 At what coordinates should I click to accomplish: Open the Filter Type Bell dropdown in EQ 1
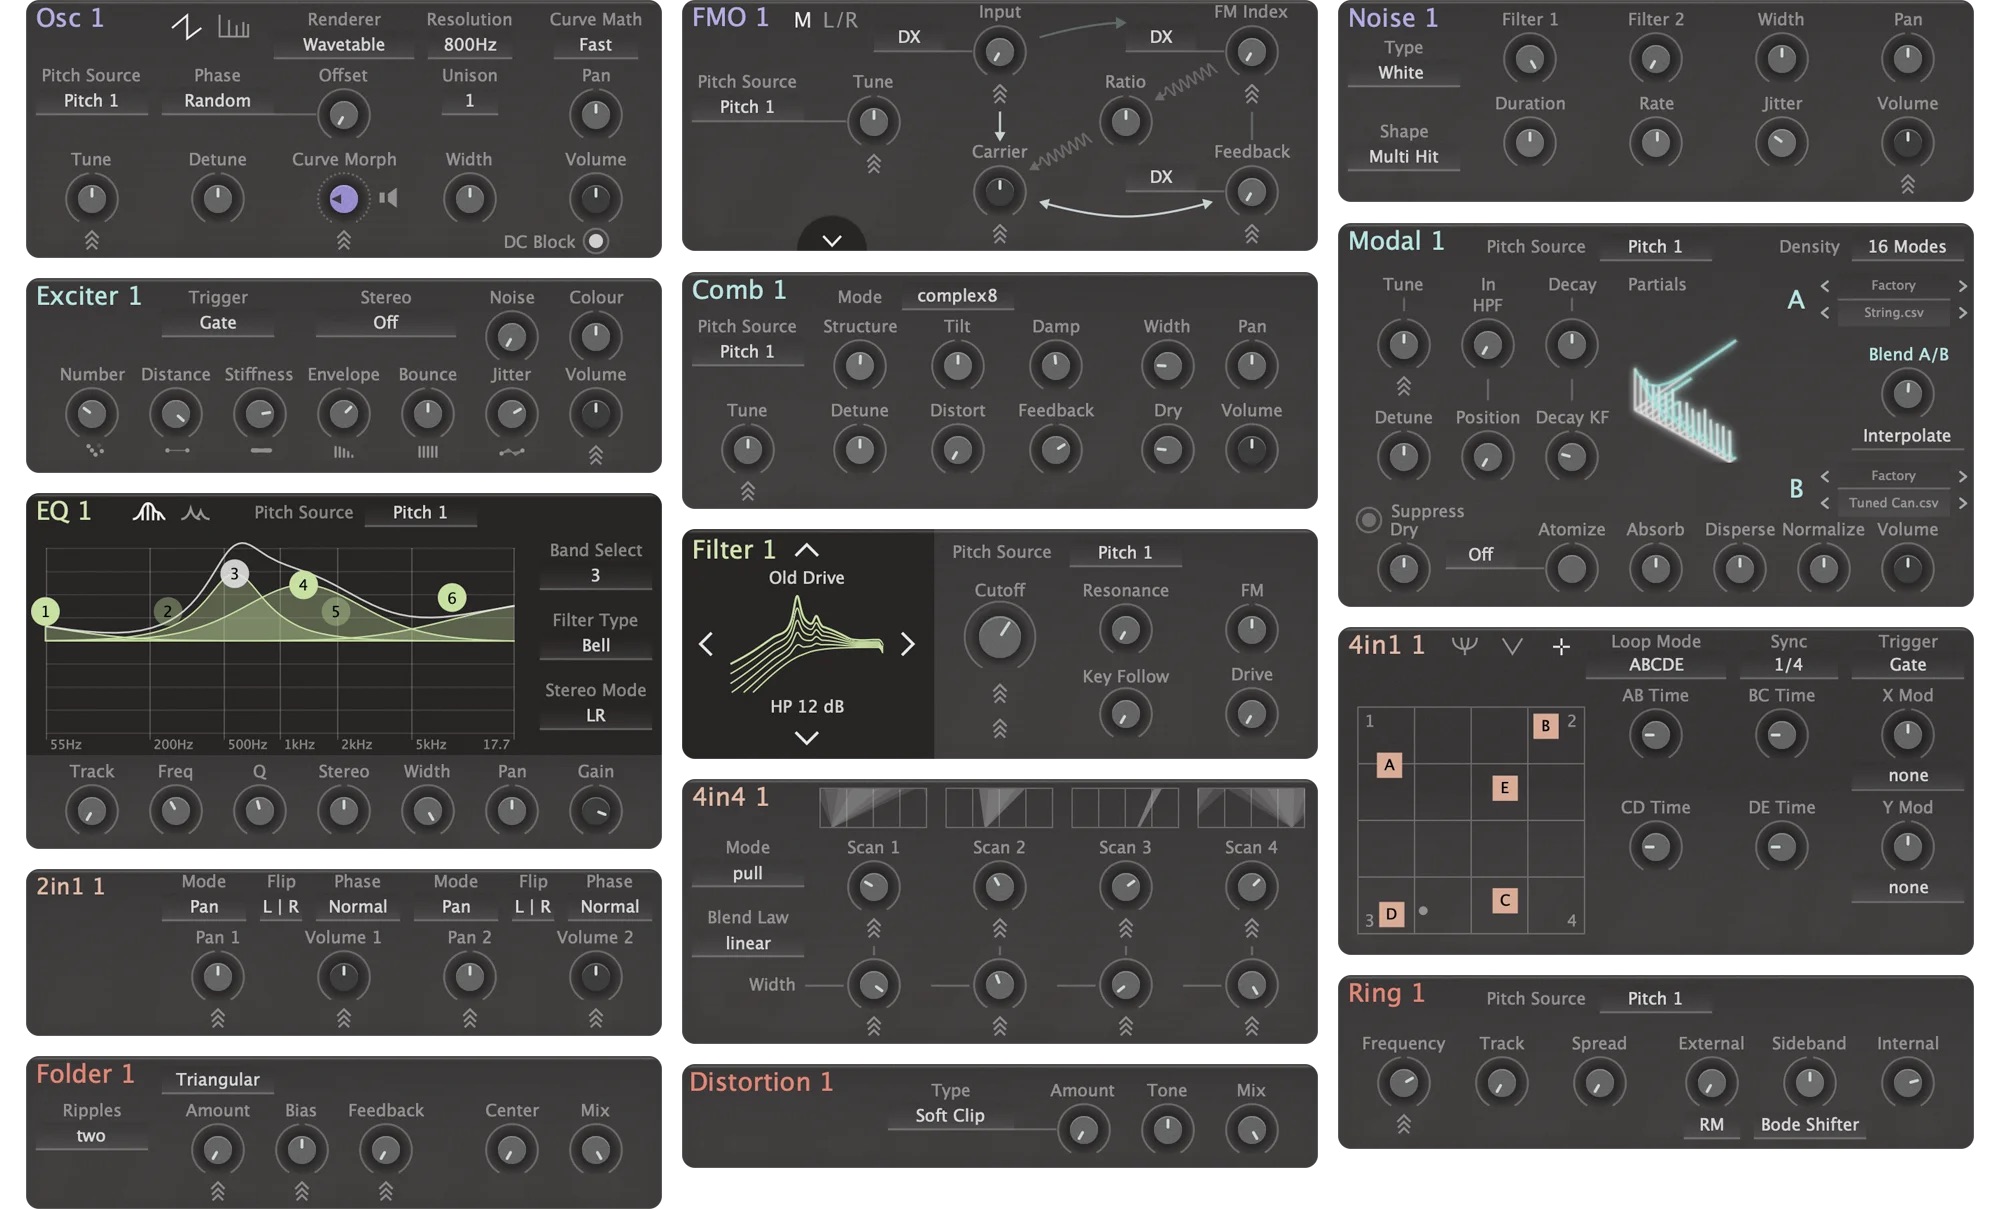pos(595,645)
